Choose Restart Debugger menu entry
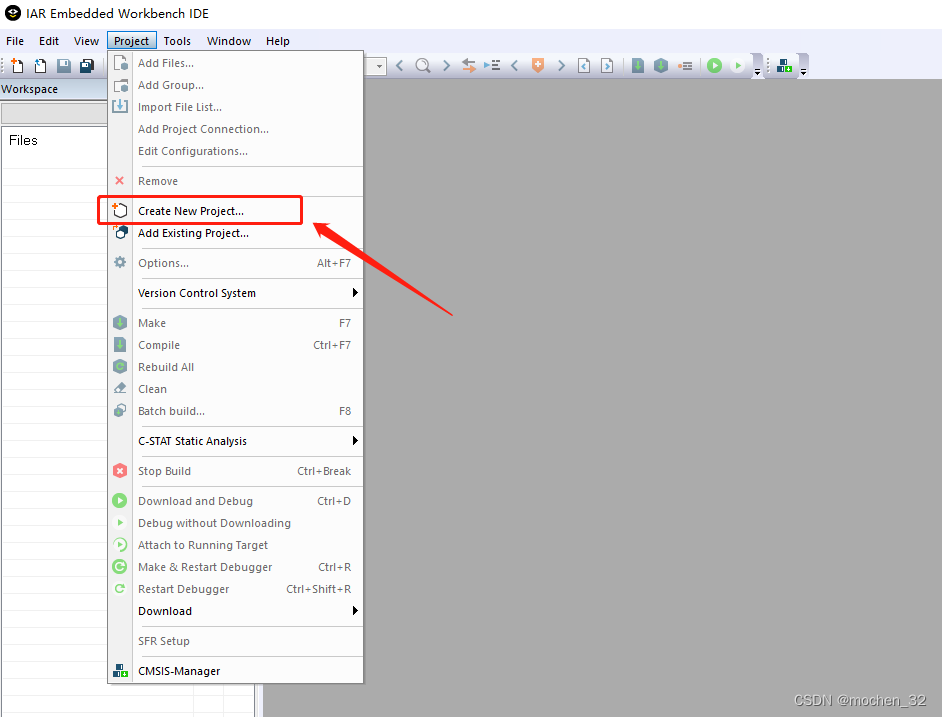 click(236, 589)
